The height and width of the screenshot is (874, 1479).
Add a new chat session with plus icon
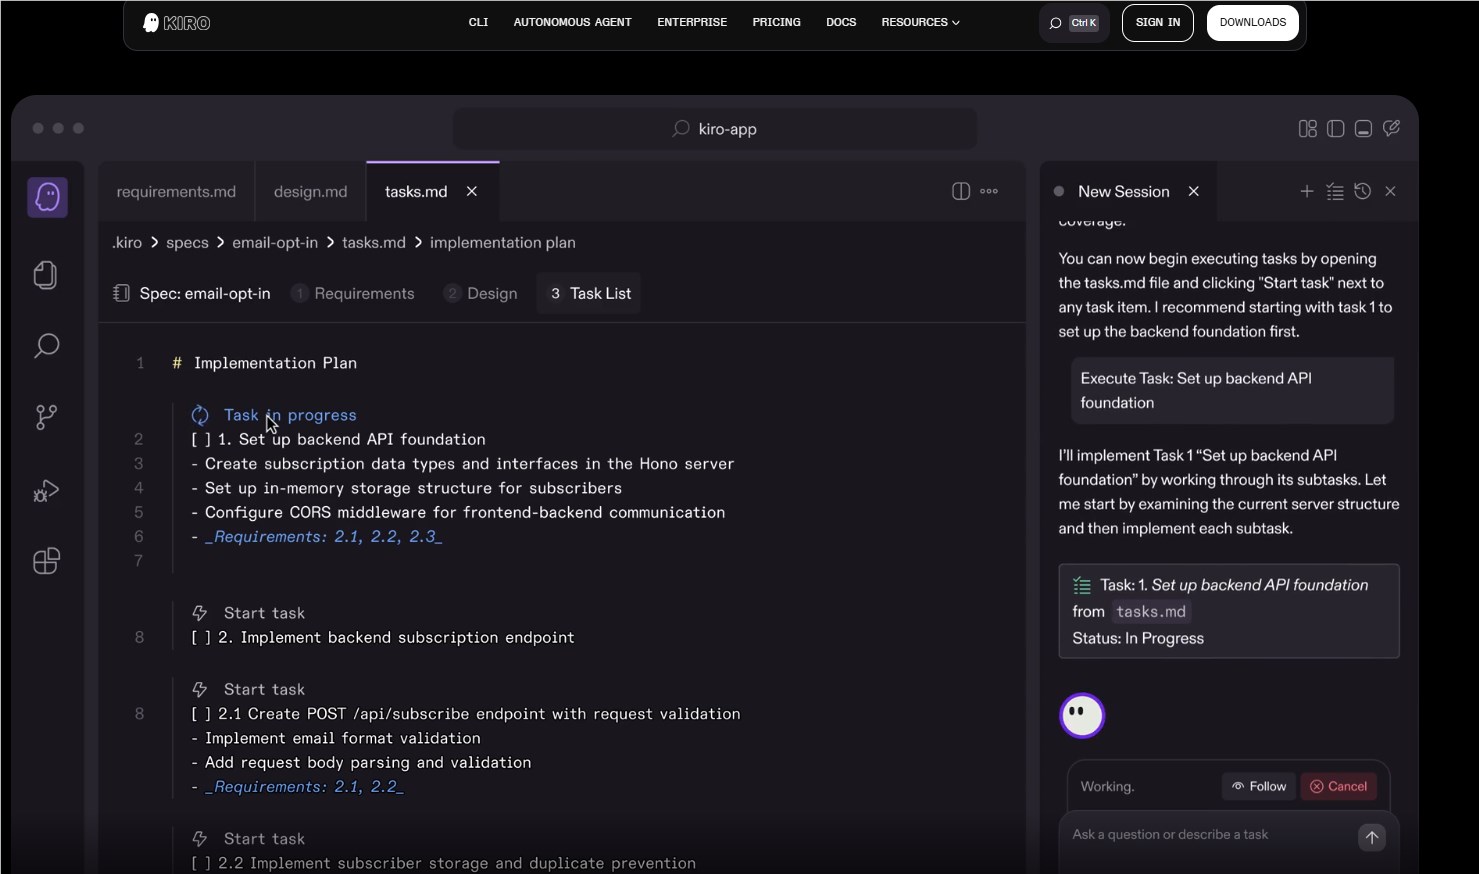[1306, 191]
